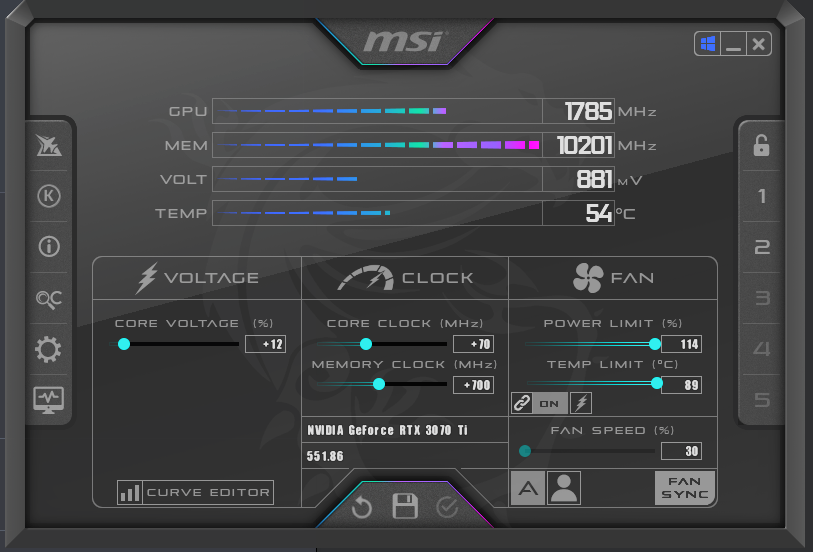Viewport: 813px width, 552px height.
Task: Click the MEM clock 10201 MHz readout
Action: [x=578, y=145]
